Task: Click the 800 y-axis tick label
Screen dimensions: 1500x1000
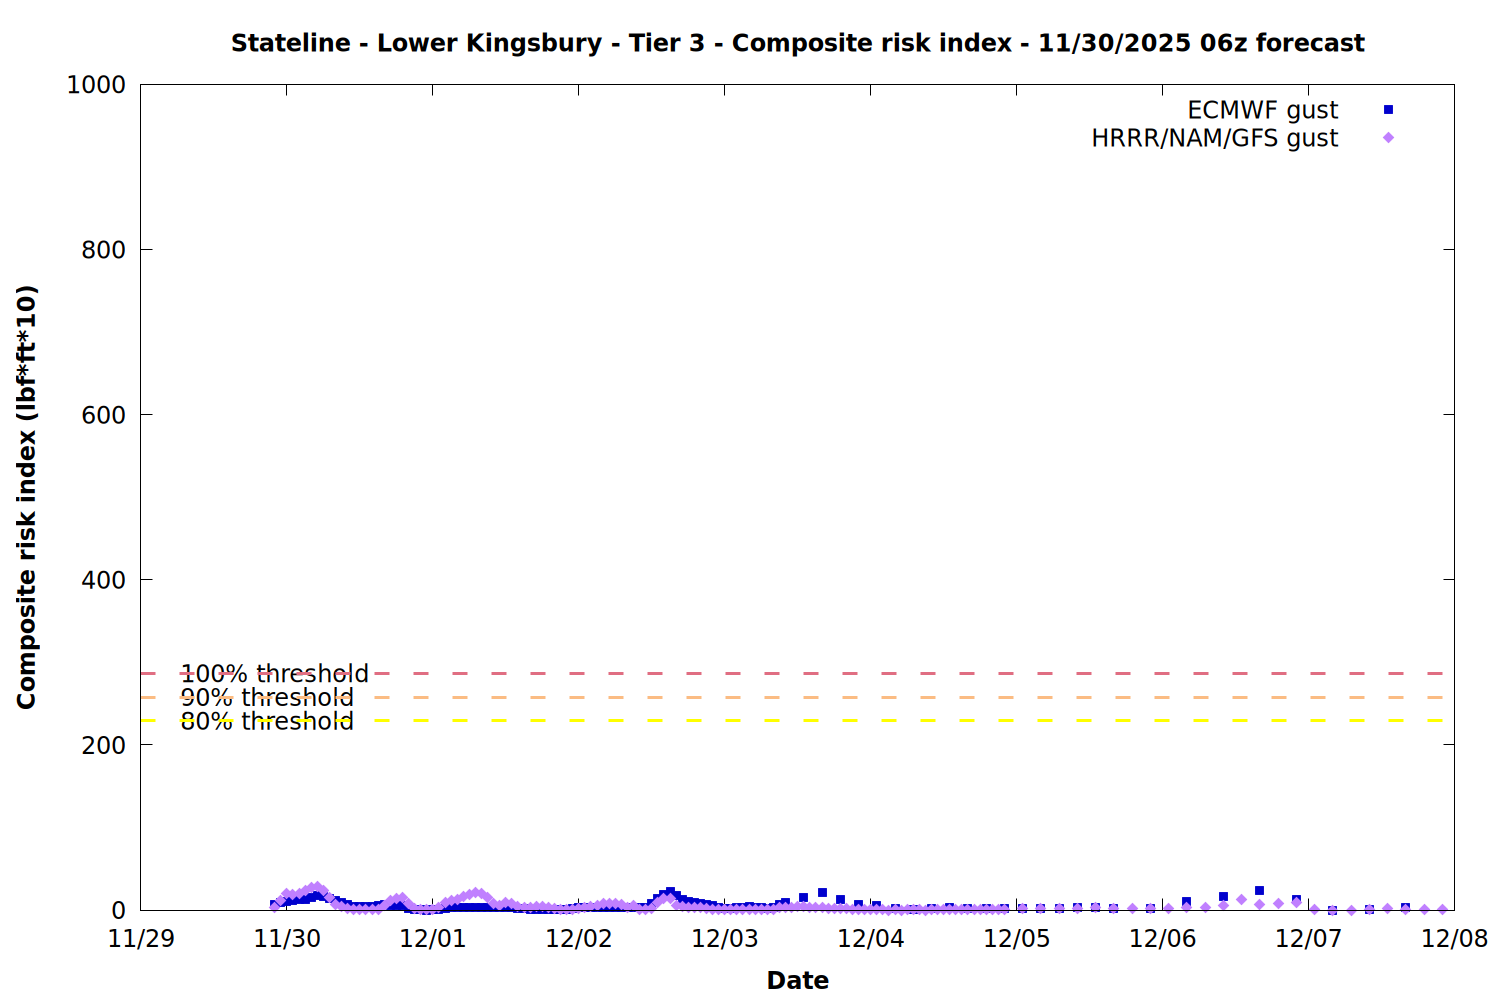Action: pos(103,250)
